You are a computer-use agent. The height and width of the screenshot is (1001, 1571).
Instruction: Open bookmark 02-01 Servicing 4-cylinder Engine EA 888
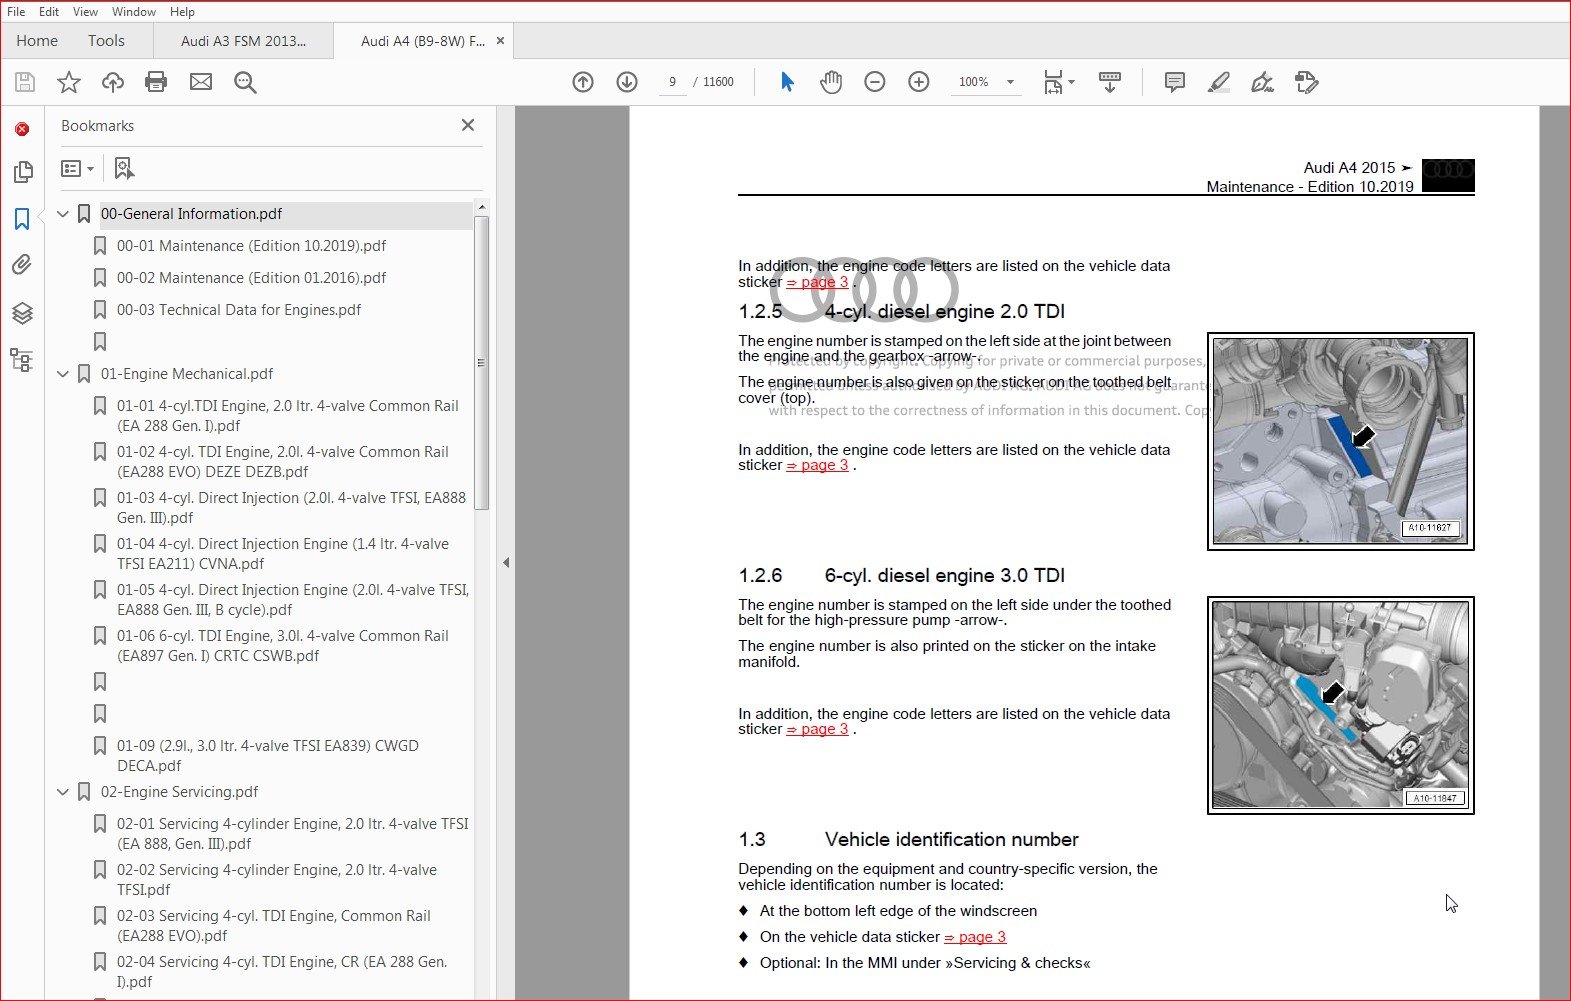click(x=293, y=834)
